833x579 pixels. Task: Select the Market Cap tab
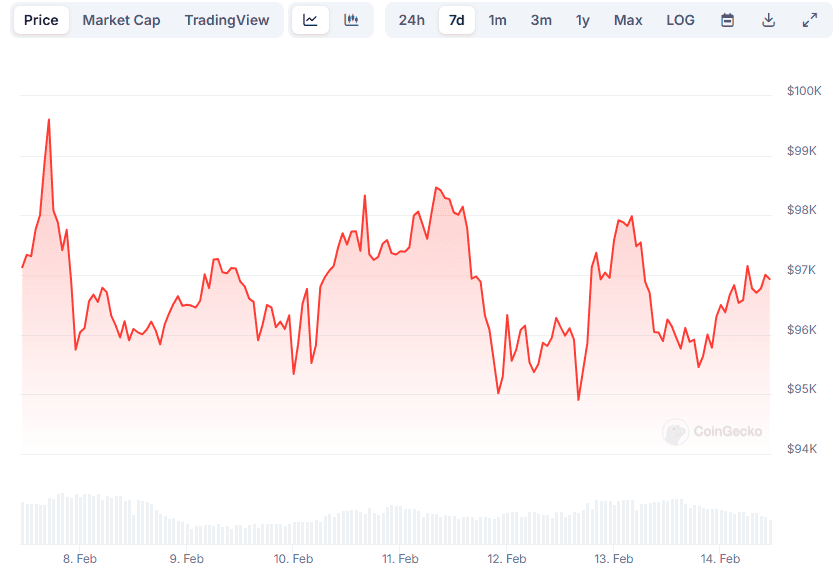121,20
